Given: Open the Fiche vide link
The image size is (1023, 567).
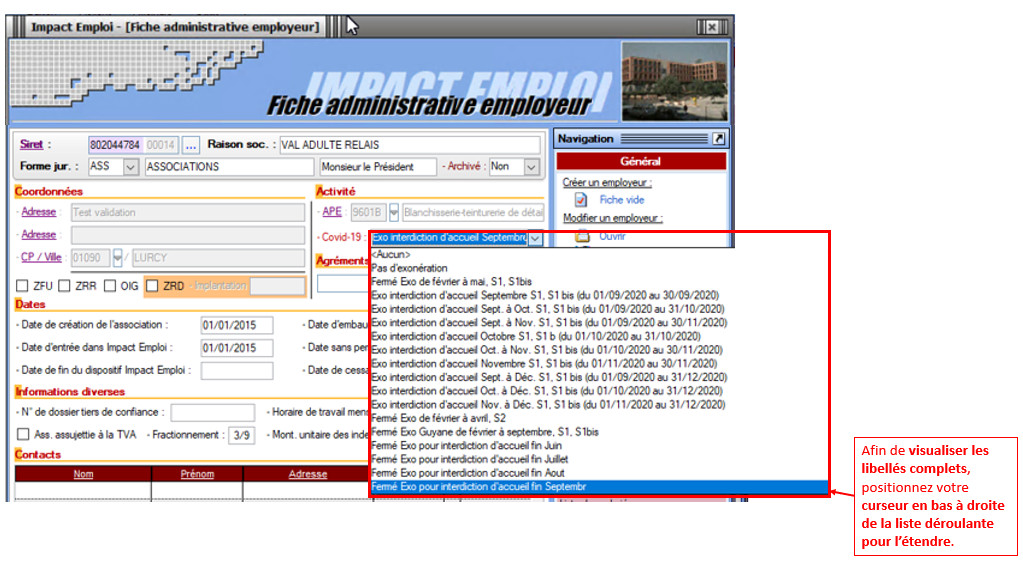Looking at the screenshot, I should pyautogui.click(x=622, y=200).
